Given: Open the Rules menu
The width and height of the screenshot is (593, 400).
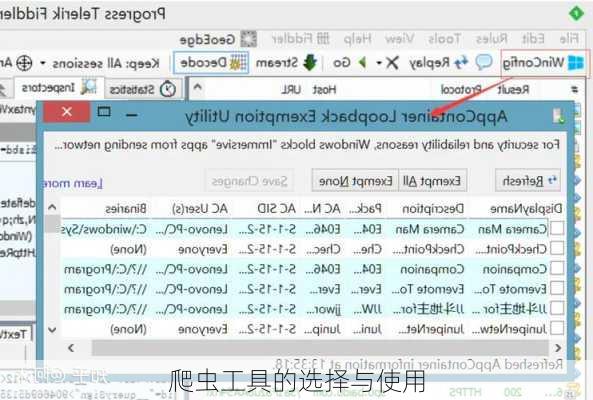Looking at the screenshot, I should point(491,38).
